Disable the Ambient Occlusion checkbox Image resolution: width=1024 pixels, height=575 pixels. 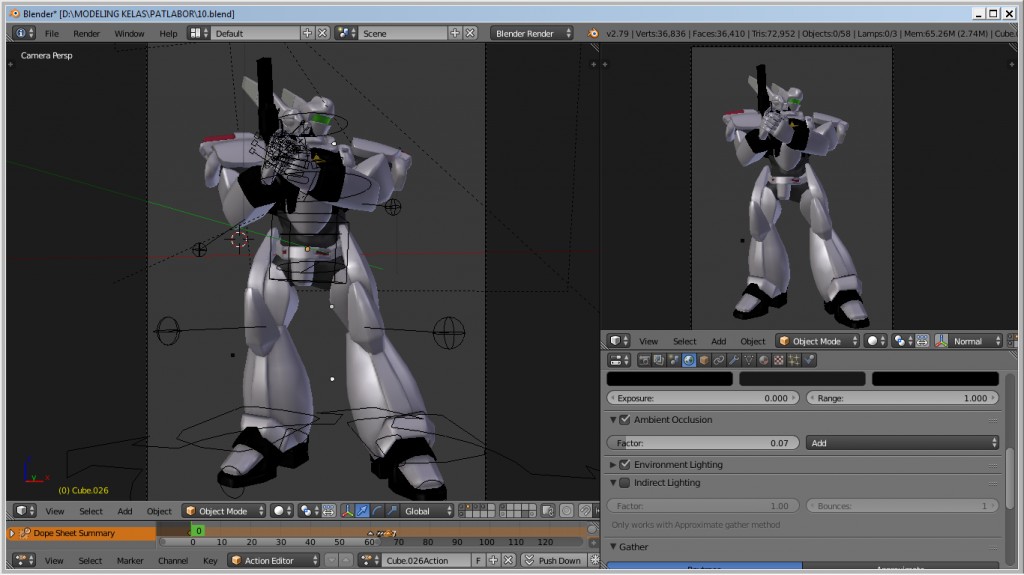625,420
